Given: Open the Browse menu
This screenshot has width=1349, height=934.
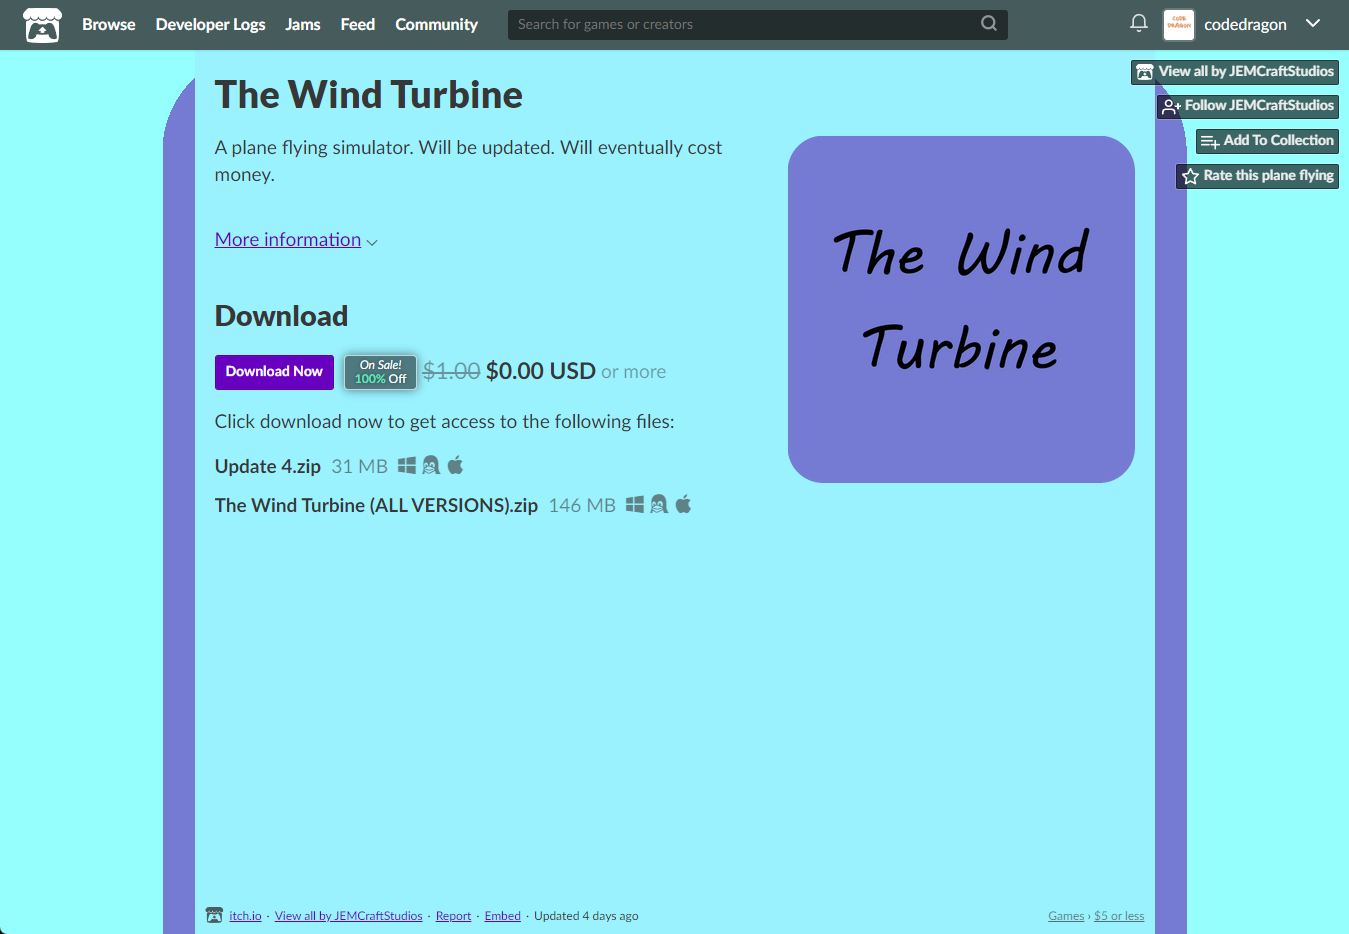Looking at the screenshot, I should (109, 24).
